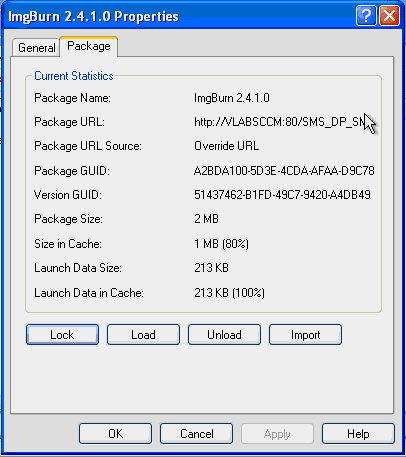
Task: Click the Apply button
Action: pyautogui.click(x=277, y=434)
